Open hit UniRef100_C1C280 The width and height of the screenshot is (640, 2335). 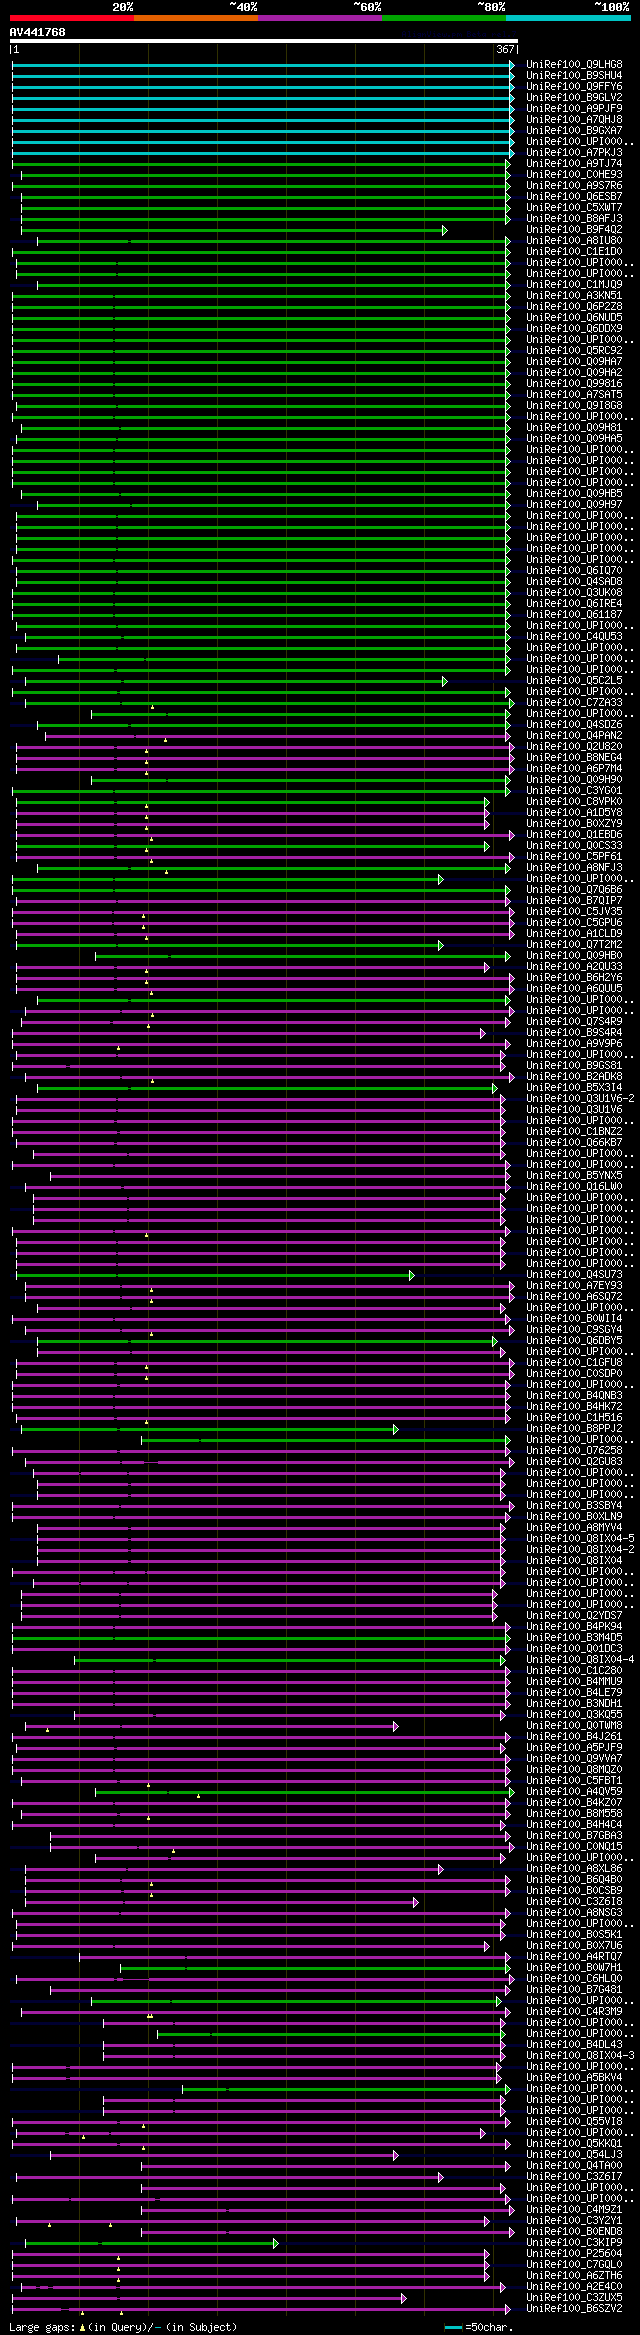[574, 1671]
